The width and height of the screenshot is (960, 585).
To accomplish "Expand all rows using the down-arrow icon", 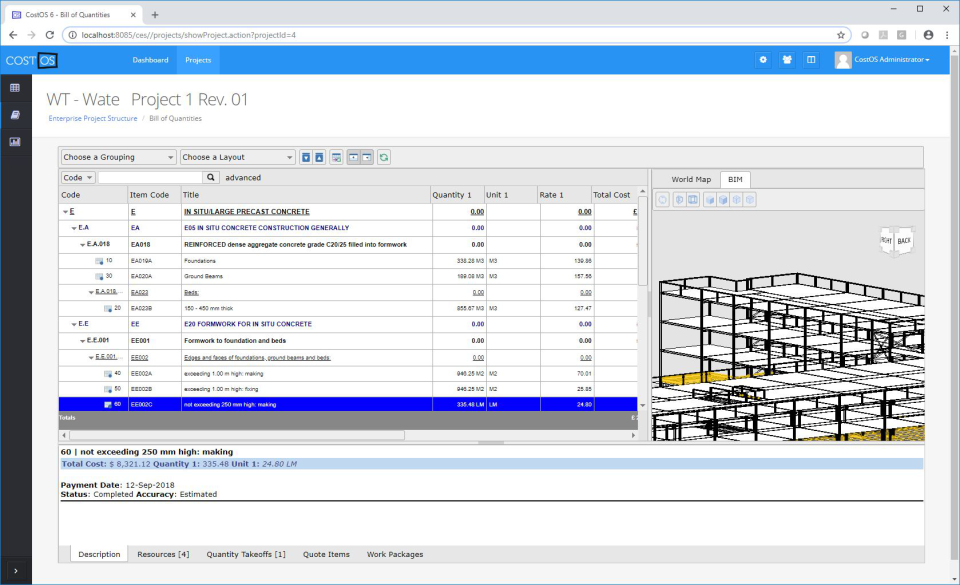I will tap(305, 157).
